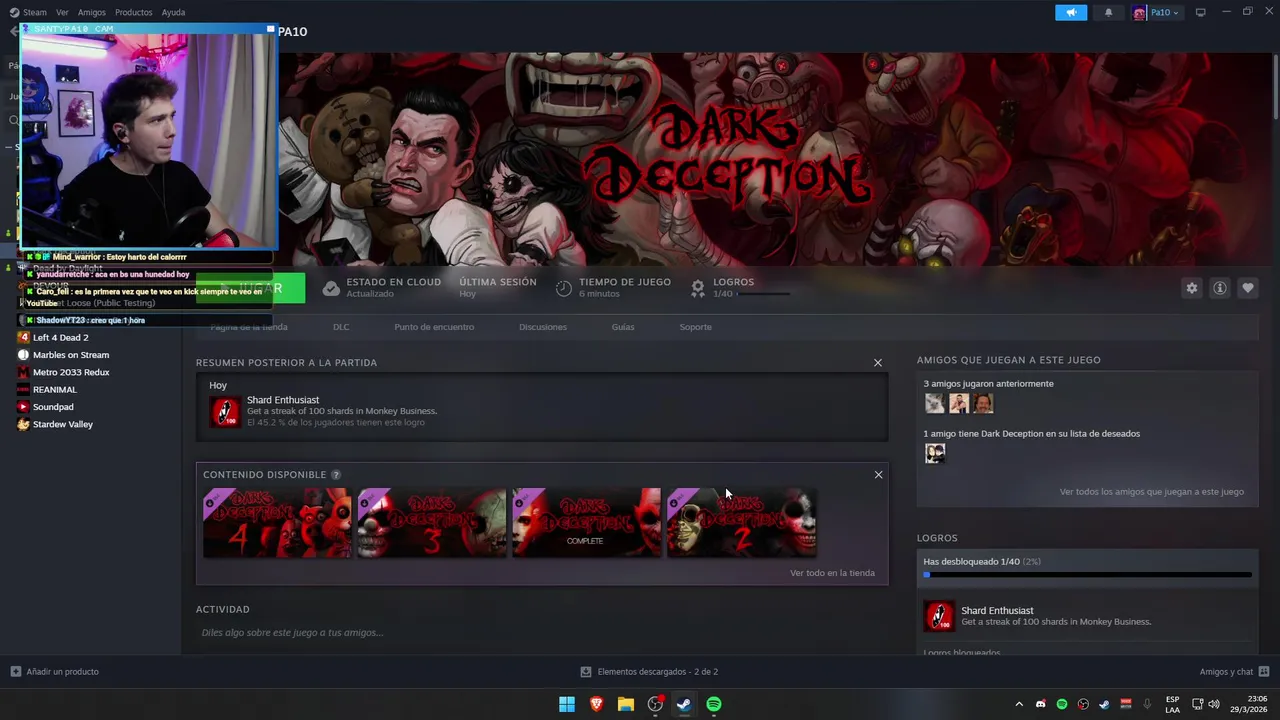Open the Ayuda menu
Screen dimensions: 1280x720
click(173, 13)
